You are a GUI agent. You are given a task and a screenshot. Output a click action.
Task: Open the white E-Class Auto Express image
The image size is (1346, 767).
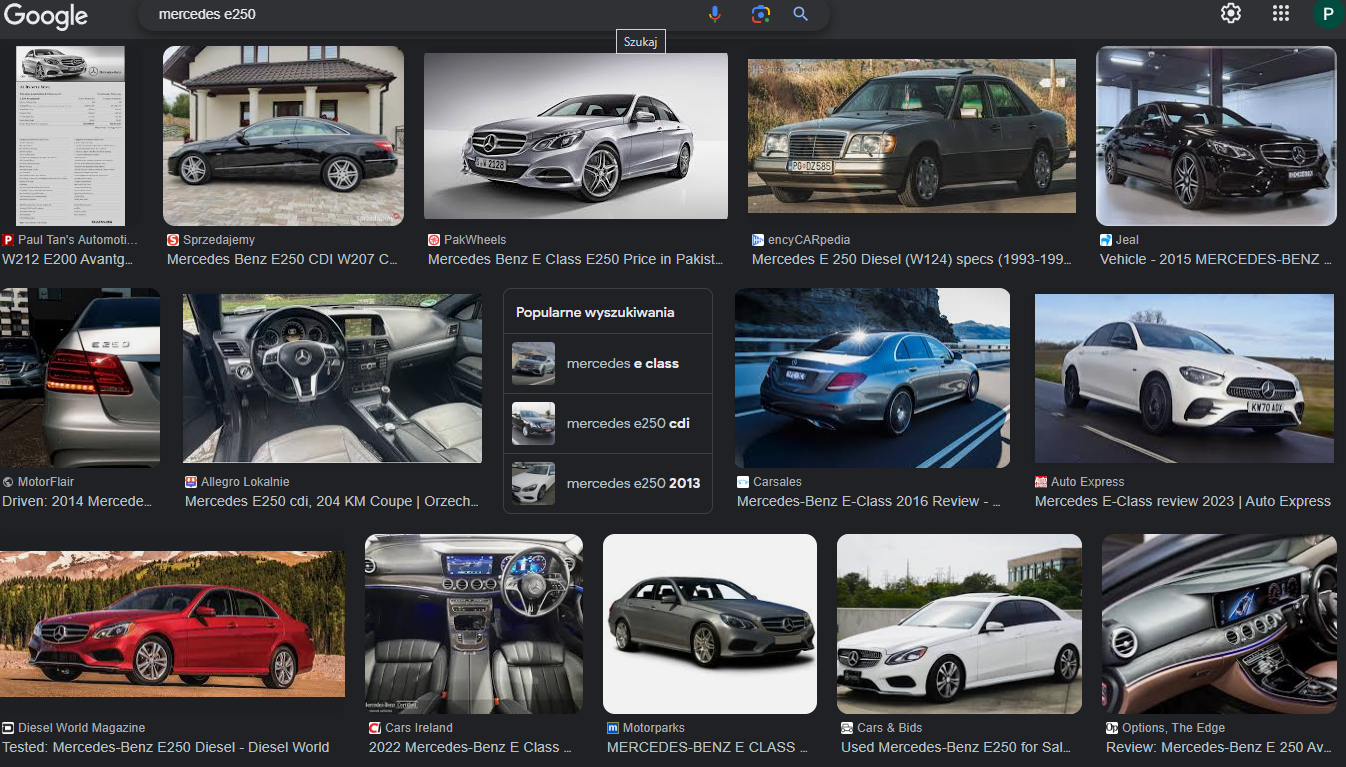click(x=1184, y=378)
